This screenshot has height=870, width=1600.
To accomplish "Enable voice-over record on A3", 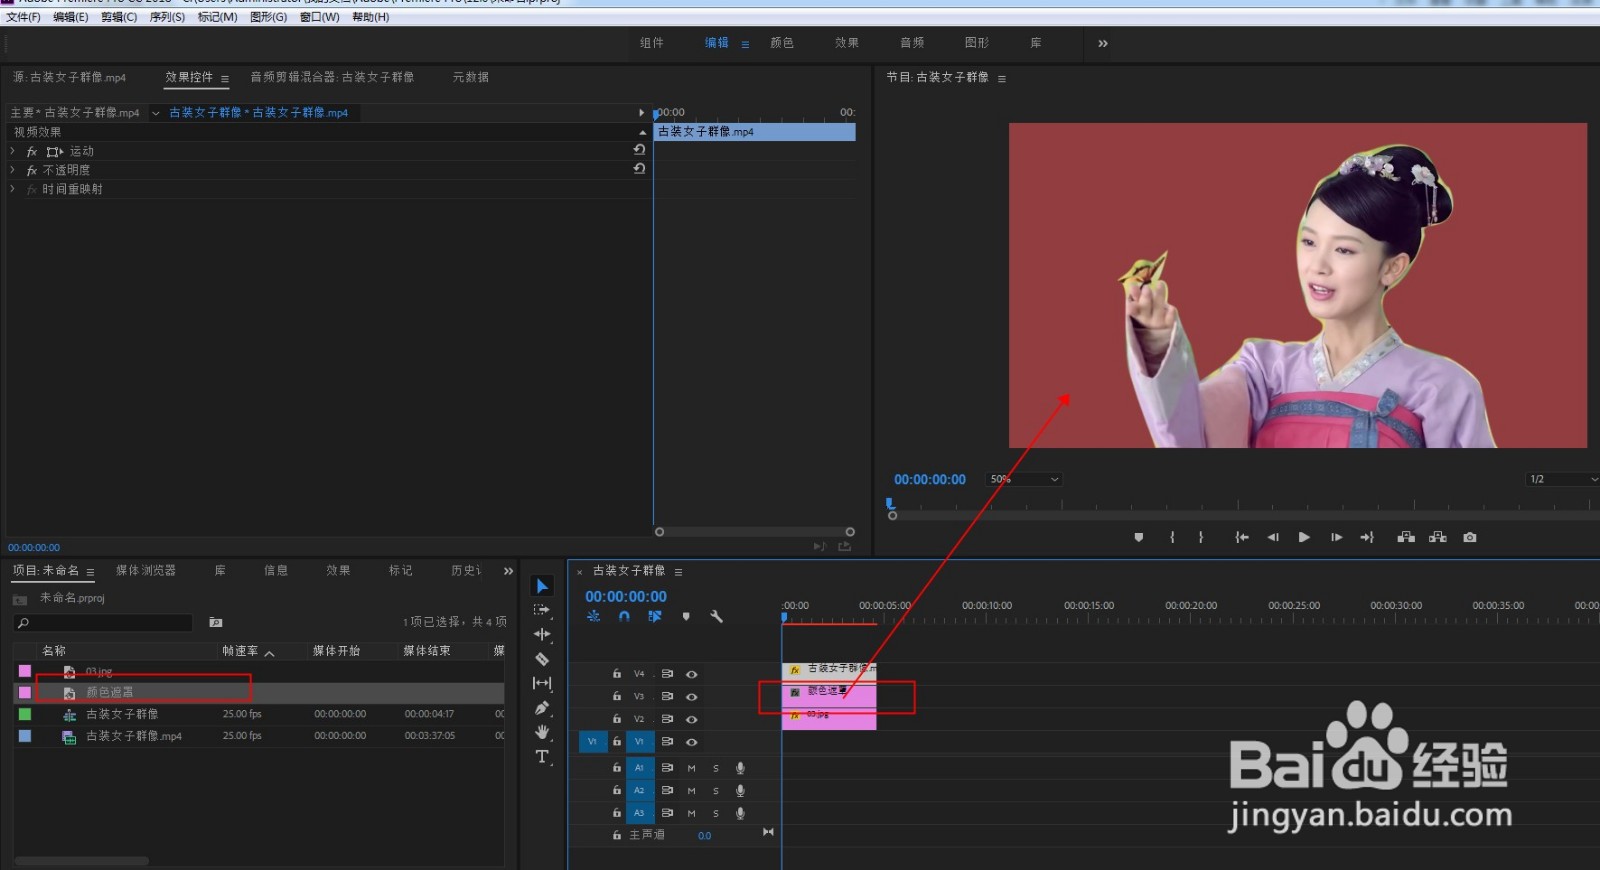I will 740,813.
